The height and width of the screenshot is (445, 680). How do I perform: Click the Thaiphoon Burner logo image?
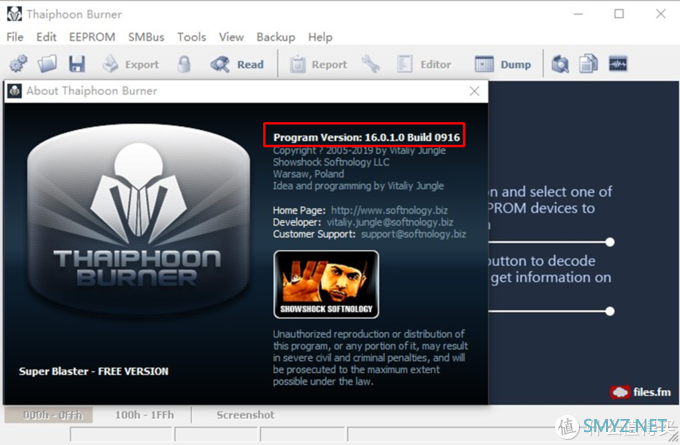[x=138, y=220]
